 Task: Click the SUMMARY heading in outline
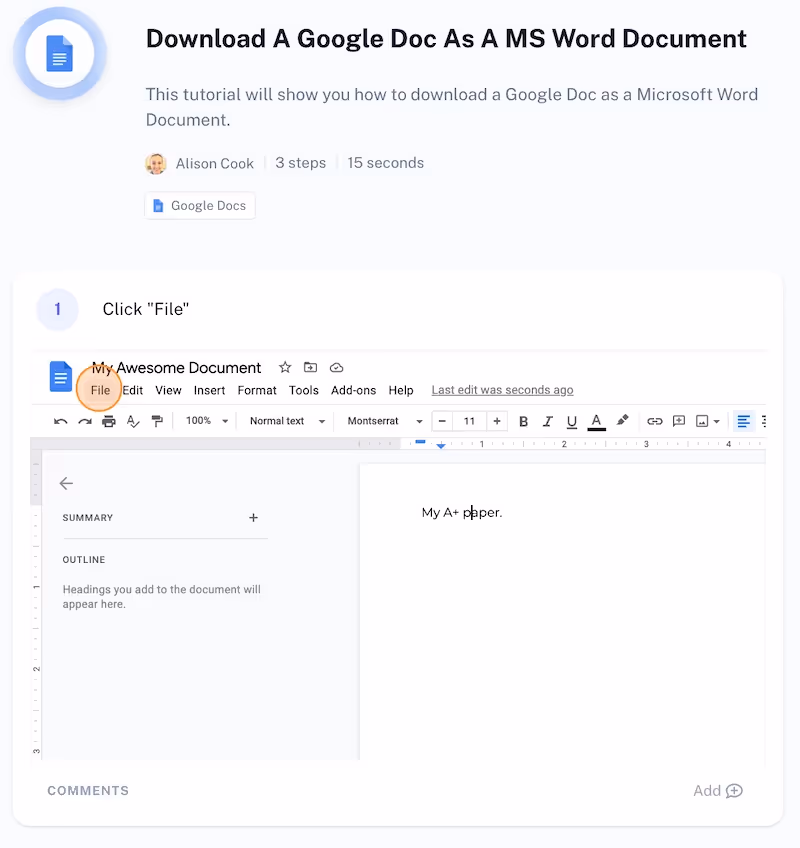88,518
